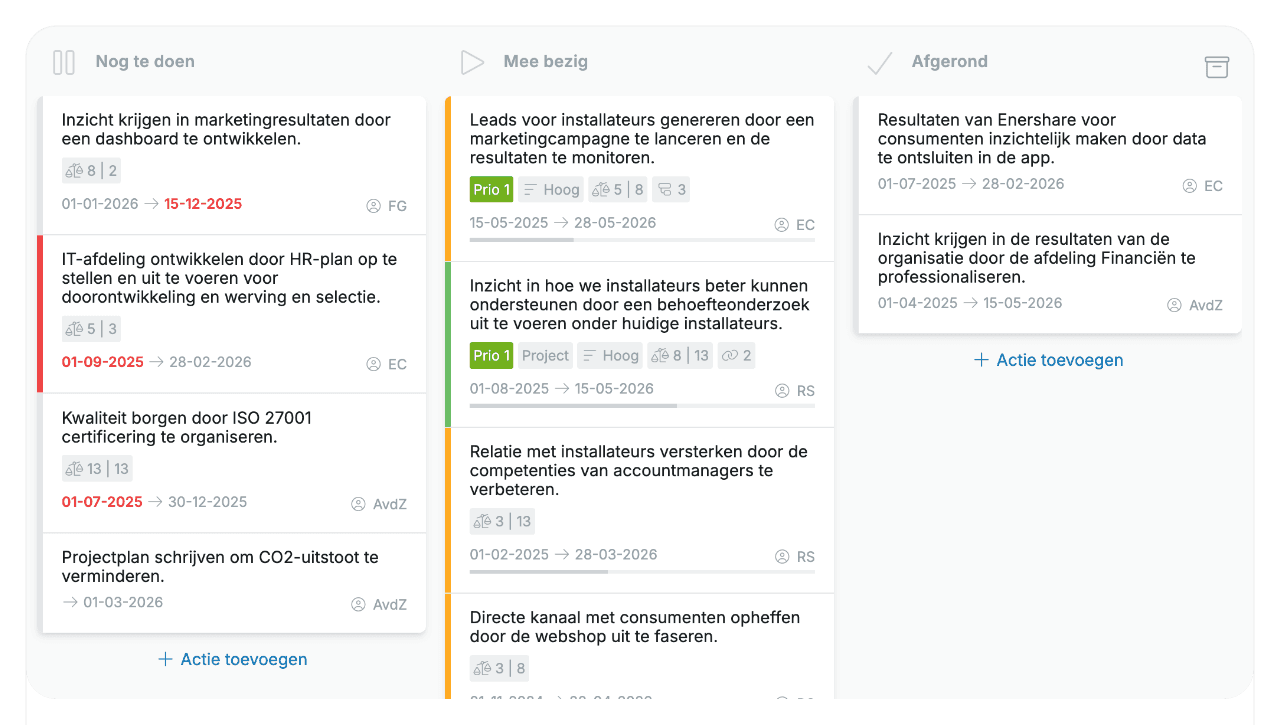Viewport: 1280px width, 725px height.
Task: Click the scale badge 8 | 2 on the dashboard card
Action: point(91,171)
